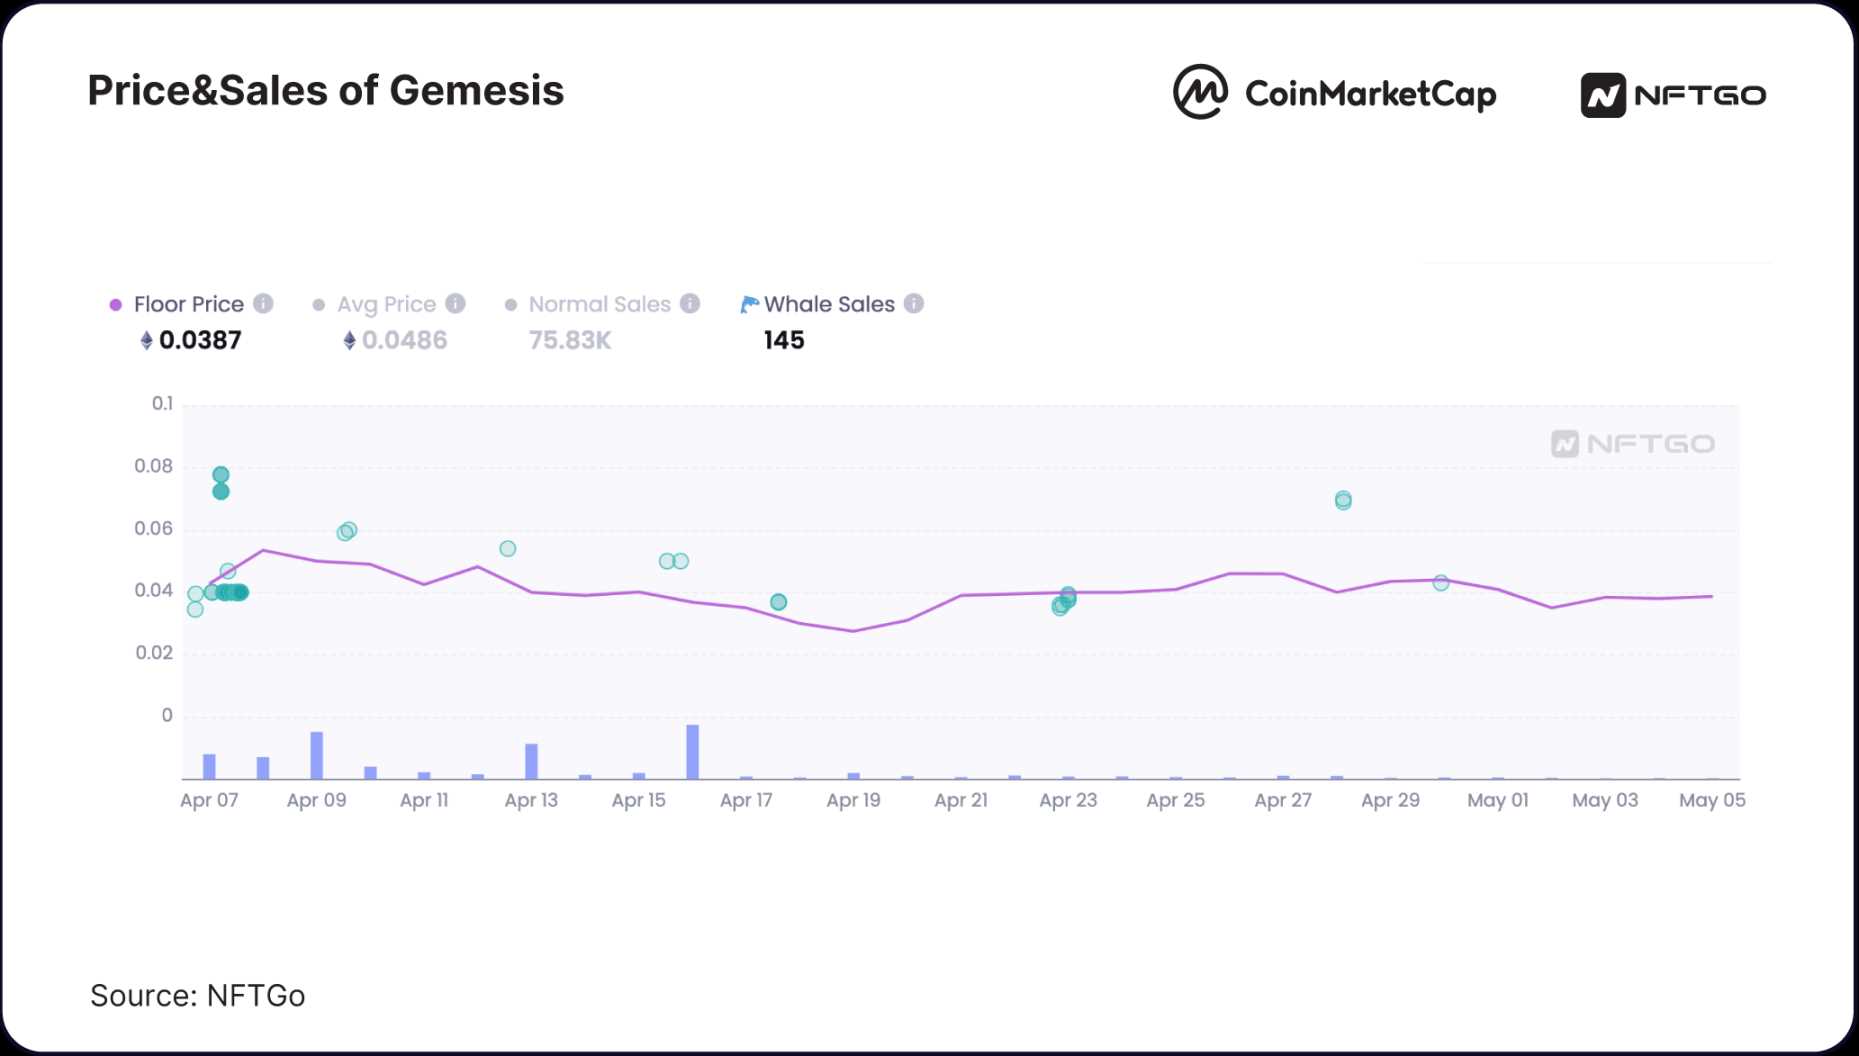Toggle the Floor Price legend series
Screen dimensions: 1859x1056
click(188, 304)
